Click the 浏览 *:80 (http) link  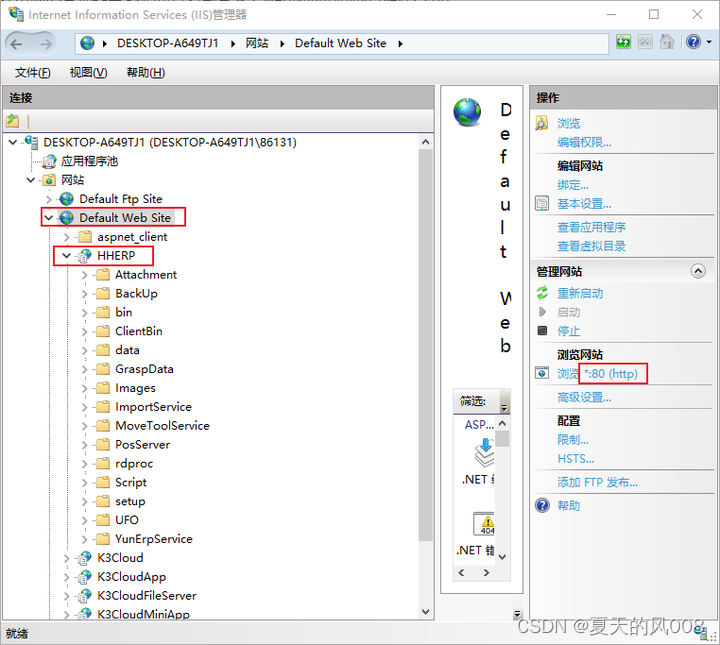[597, 374]
